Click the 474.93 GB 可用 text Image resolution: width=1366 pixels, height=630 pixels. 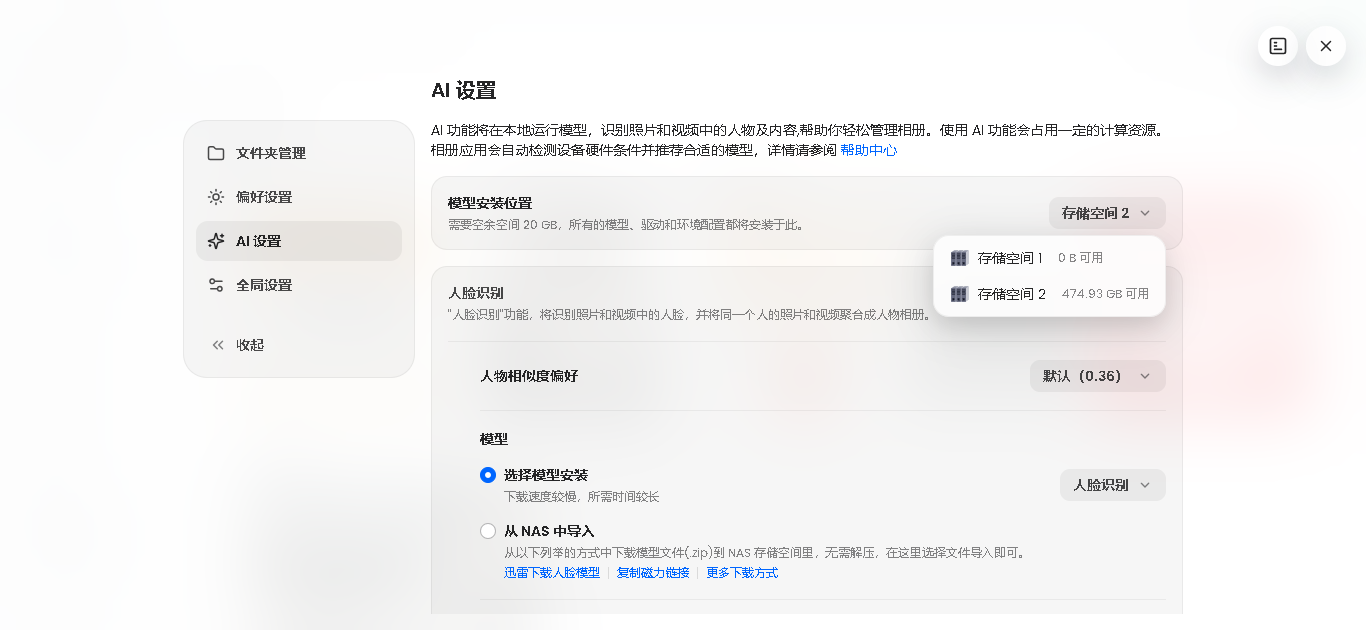pyautogui.click(x=1105, y=294)
